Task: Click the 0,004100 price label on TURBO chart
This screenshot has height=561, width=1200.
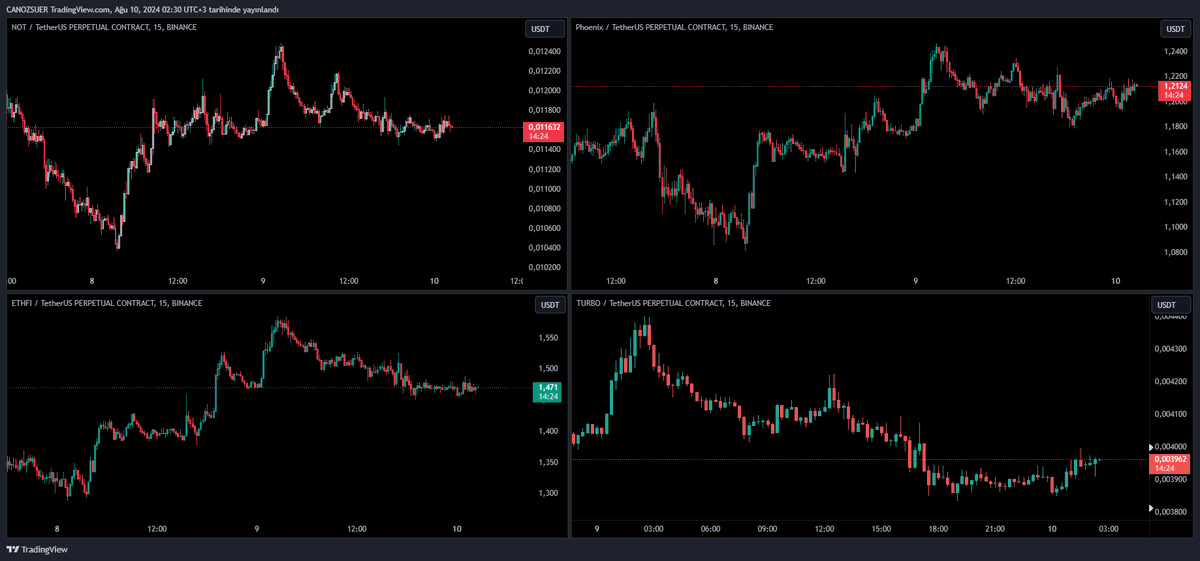Action: 1169,414
